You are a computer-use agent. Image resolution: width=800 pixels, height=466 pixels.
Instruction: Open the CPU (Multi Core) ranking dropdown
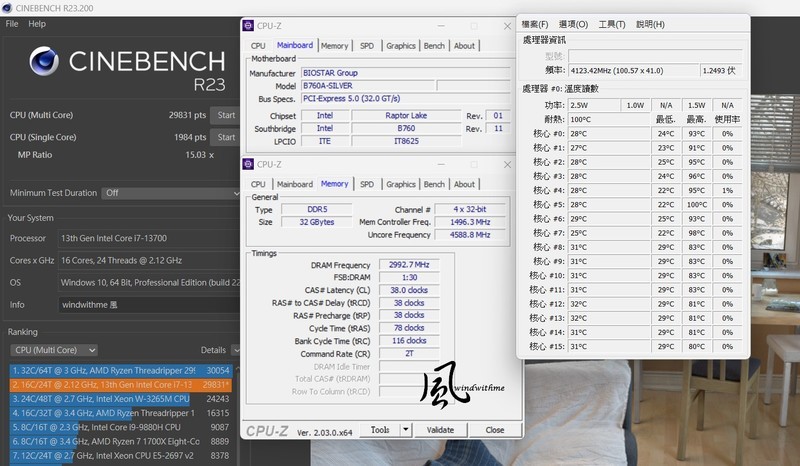54,350
